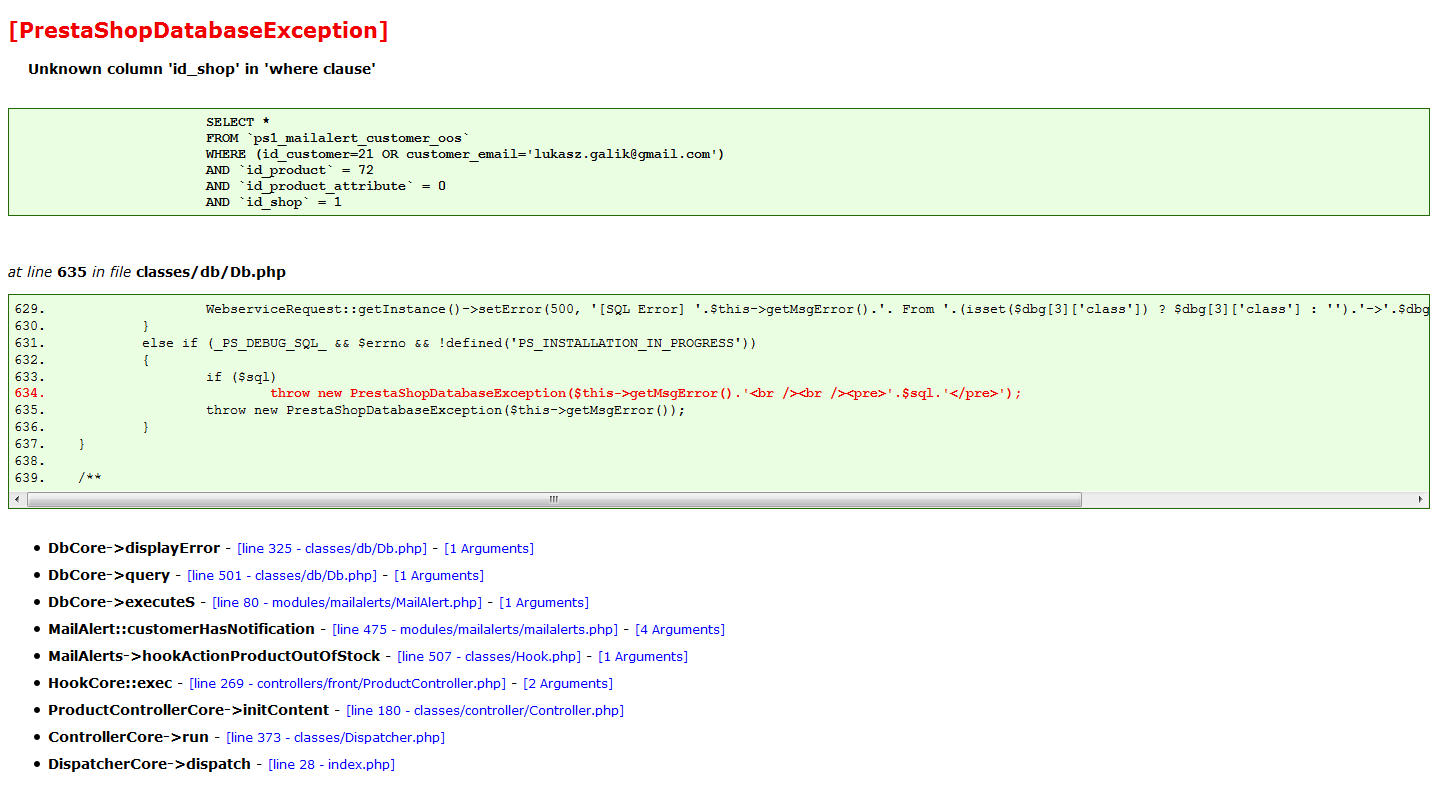Click the AND id_product_attribute = 0 line

[326, 186]
